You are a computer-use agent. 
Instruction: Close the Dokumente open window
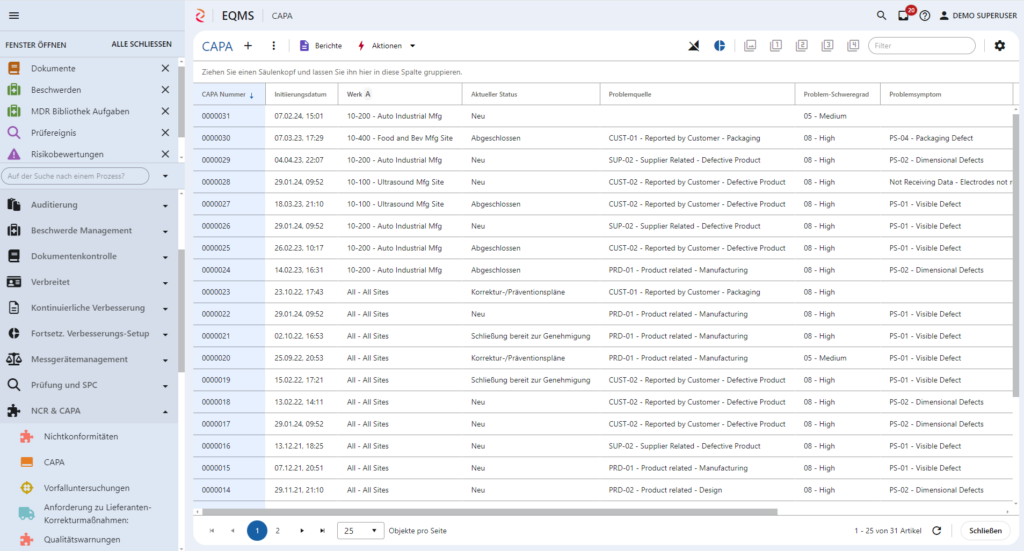click(165, 68)
